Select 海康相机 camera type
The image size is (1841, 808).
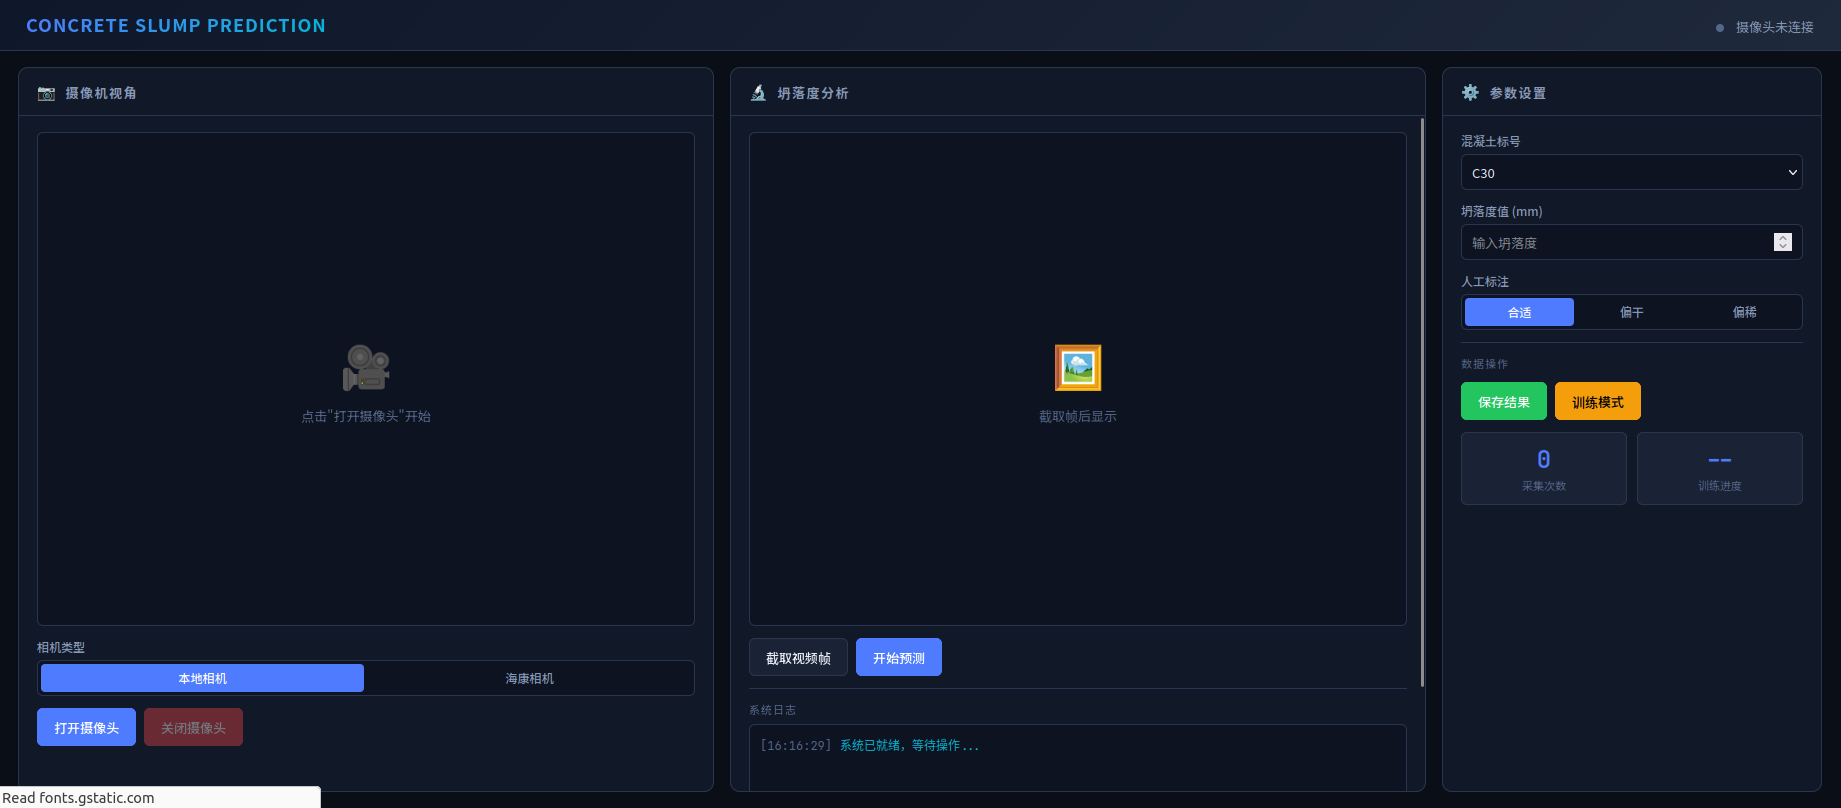tap(529, 678)
